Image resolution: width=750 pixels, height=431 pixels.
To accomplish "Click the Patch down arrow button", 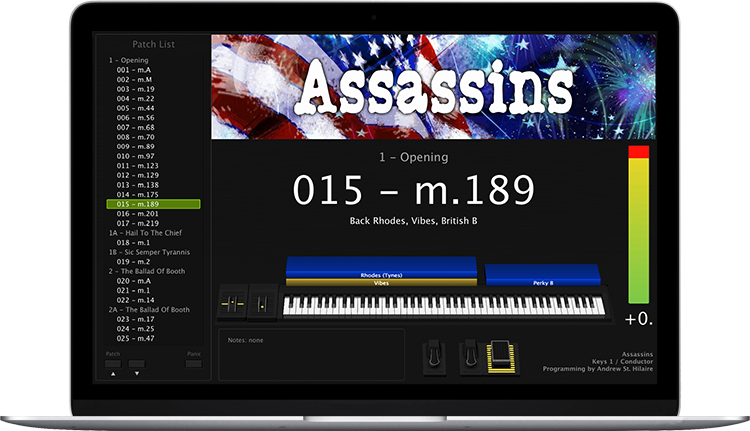I will point(137,365).
